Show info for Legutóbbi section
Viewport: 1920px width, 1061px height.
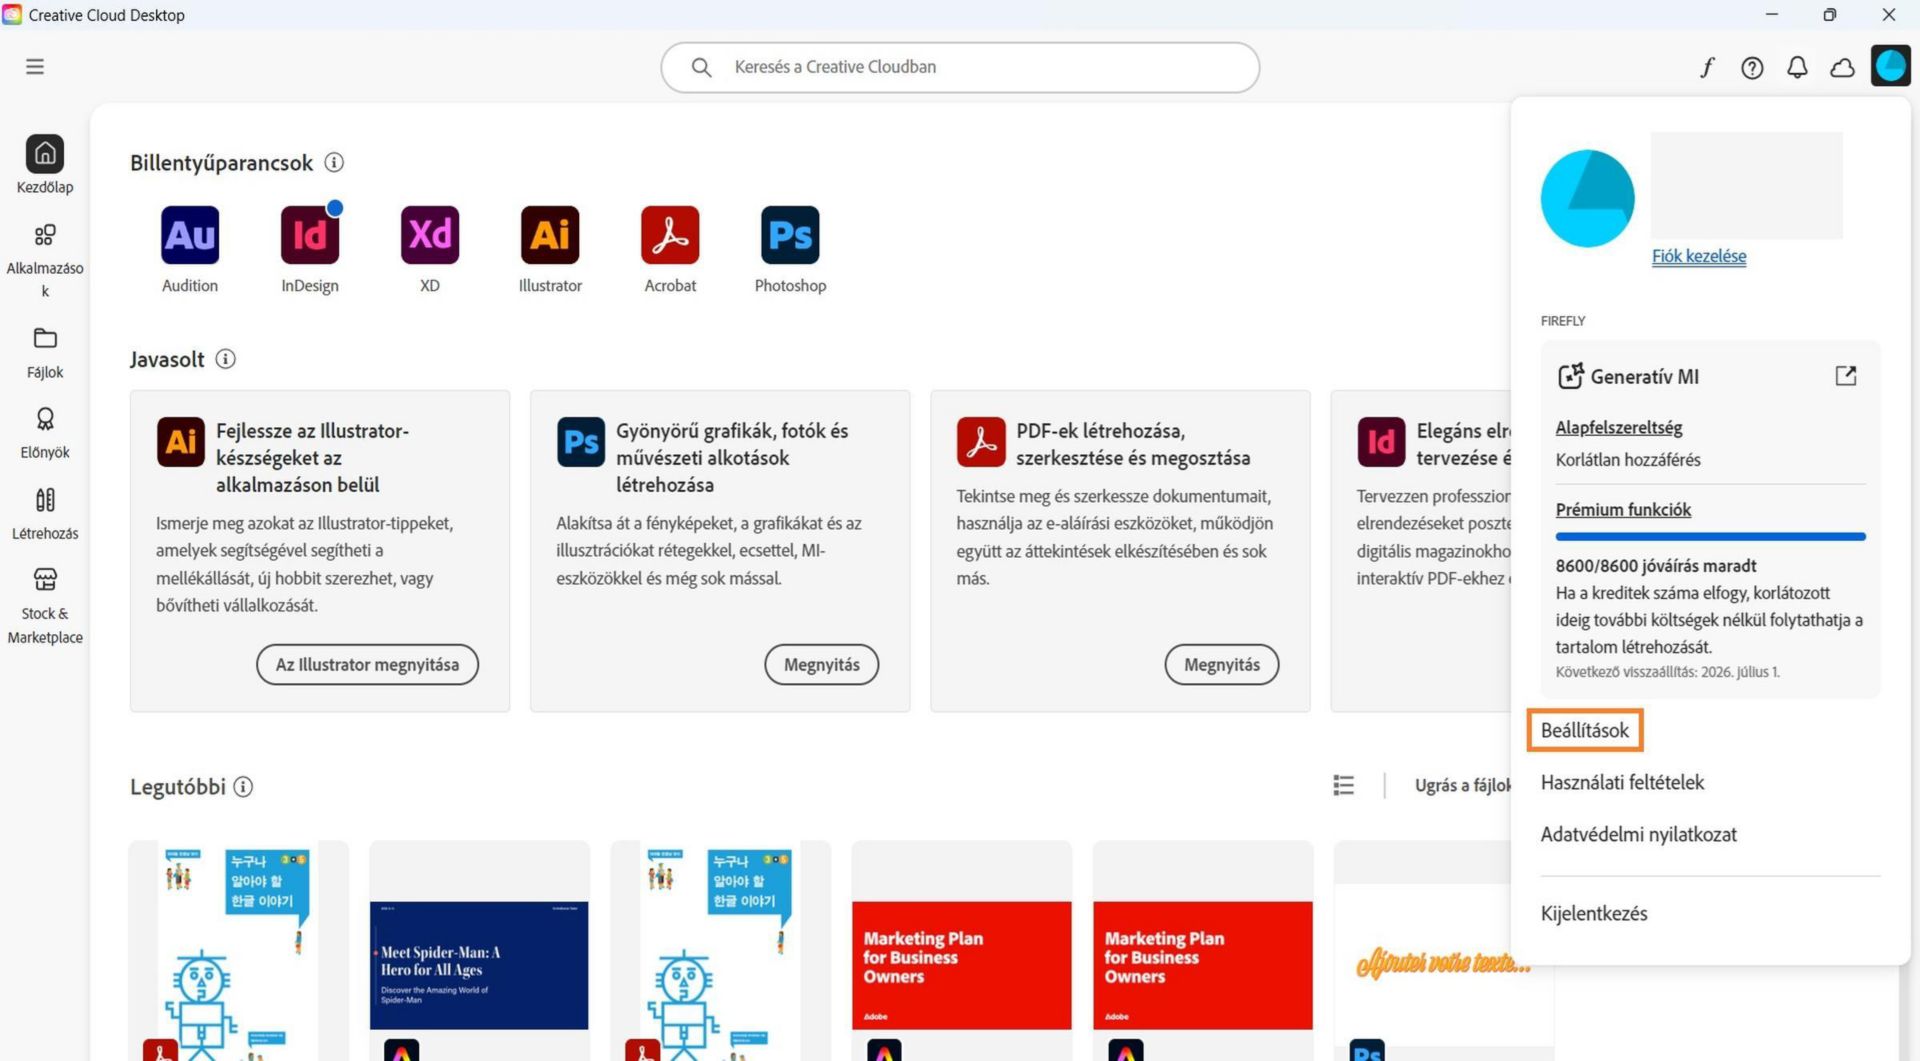pyautogui.click(x=243, y=787)
